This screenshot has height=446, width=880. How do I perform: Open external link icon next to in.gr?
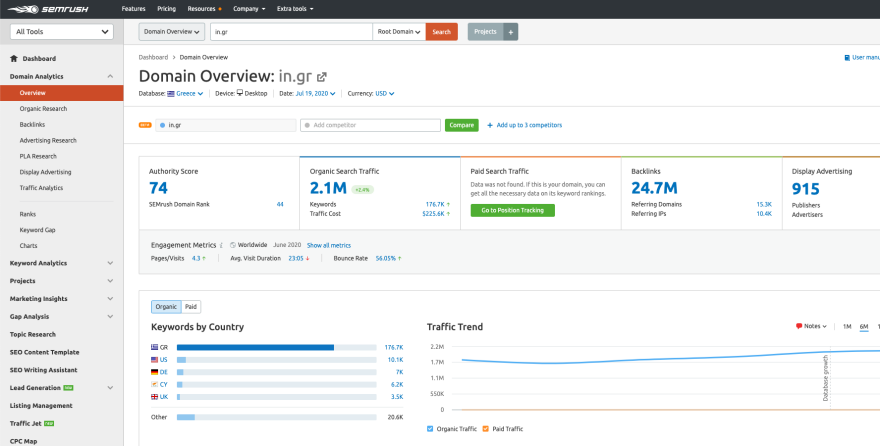pyautogui.click(x=322, y=76)
